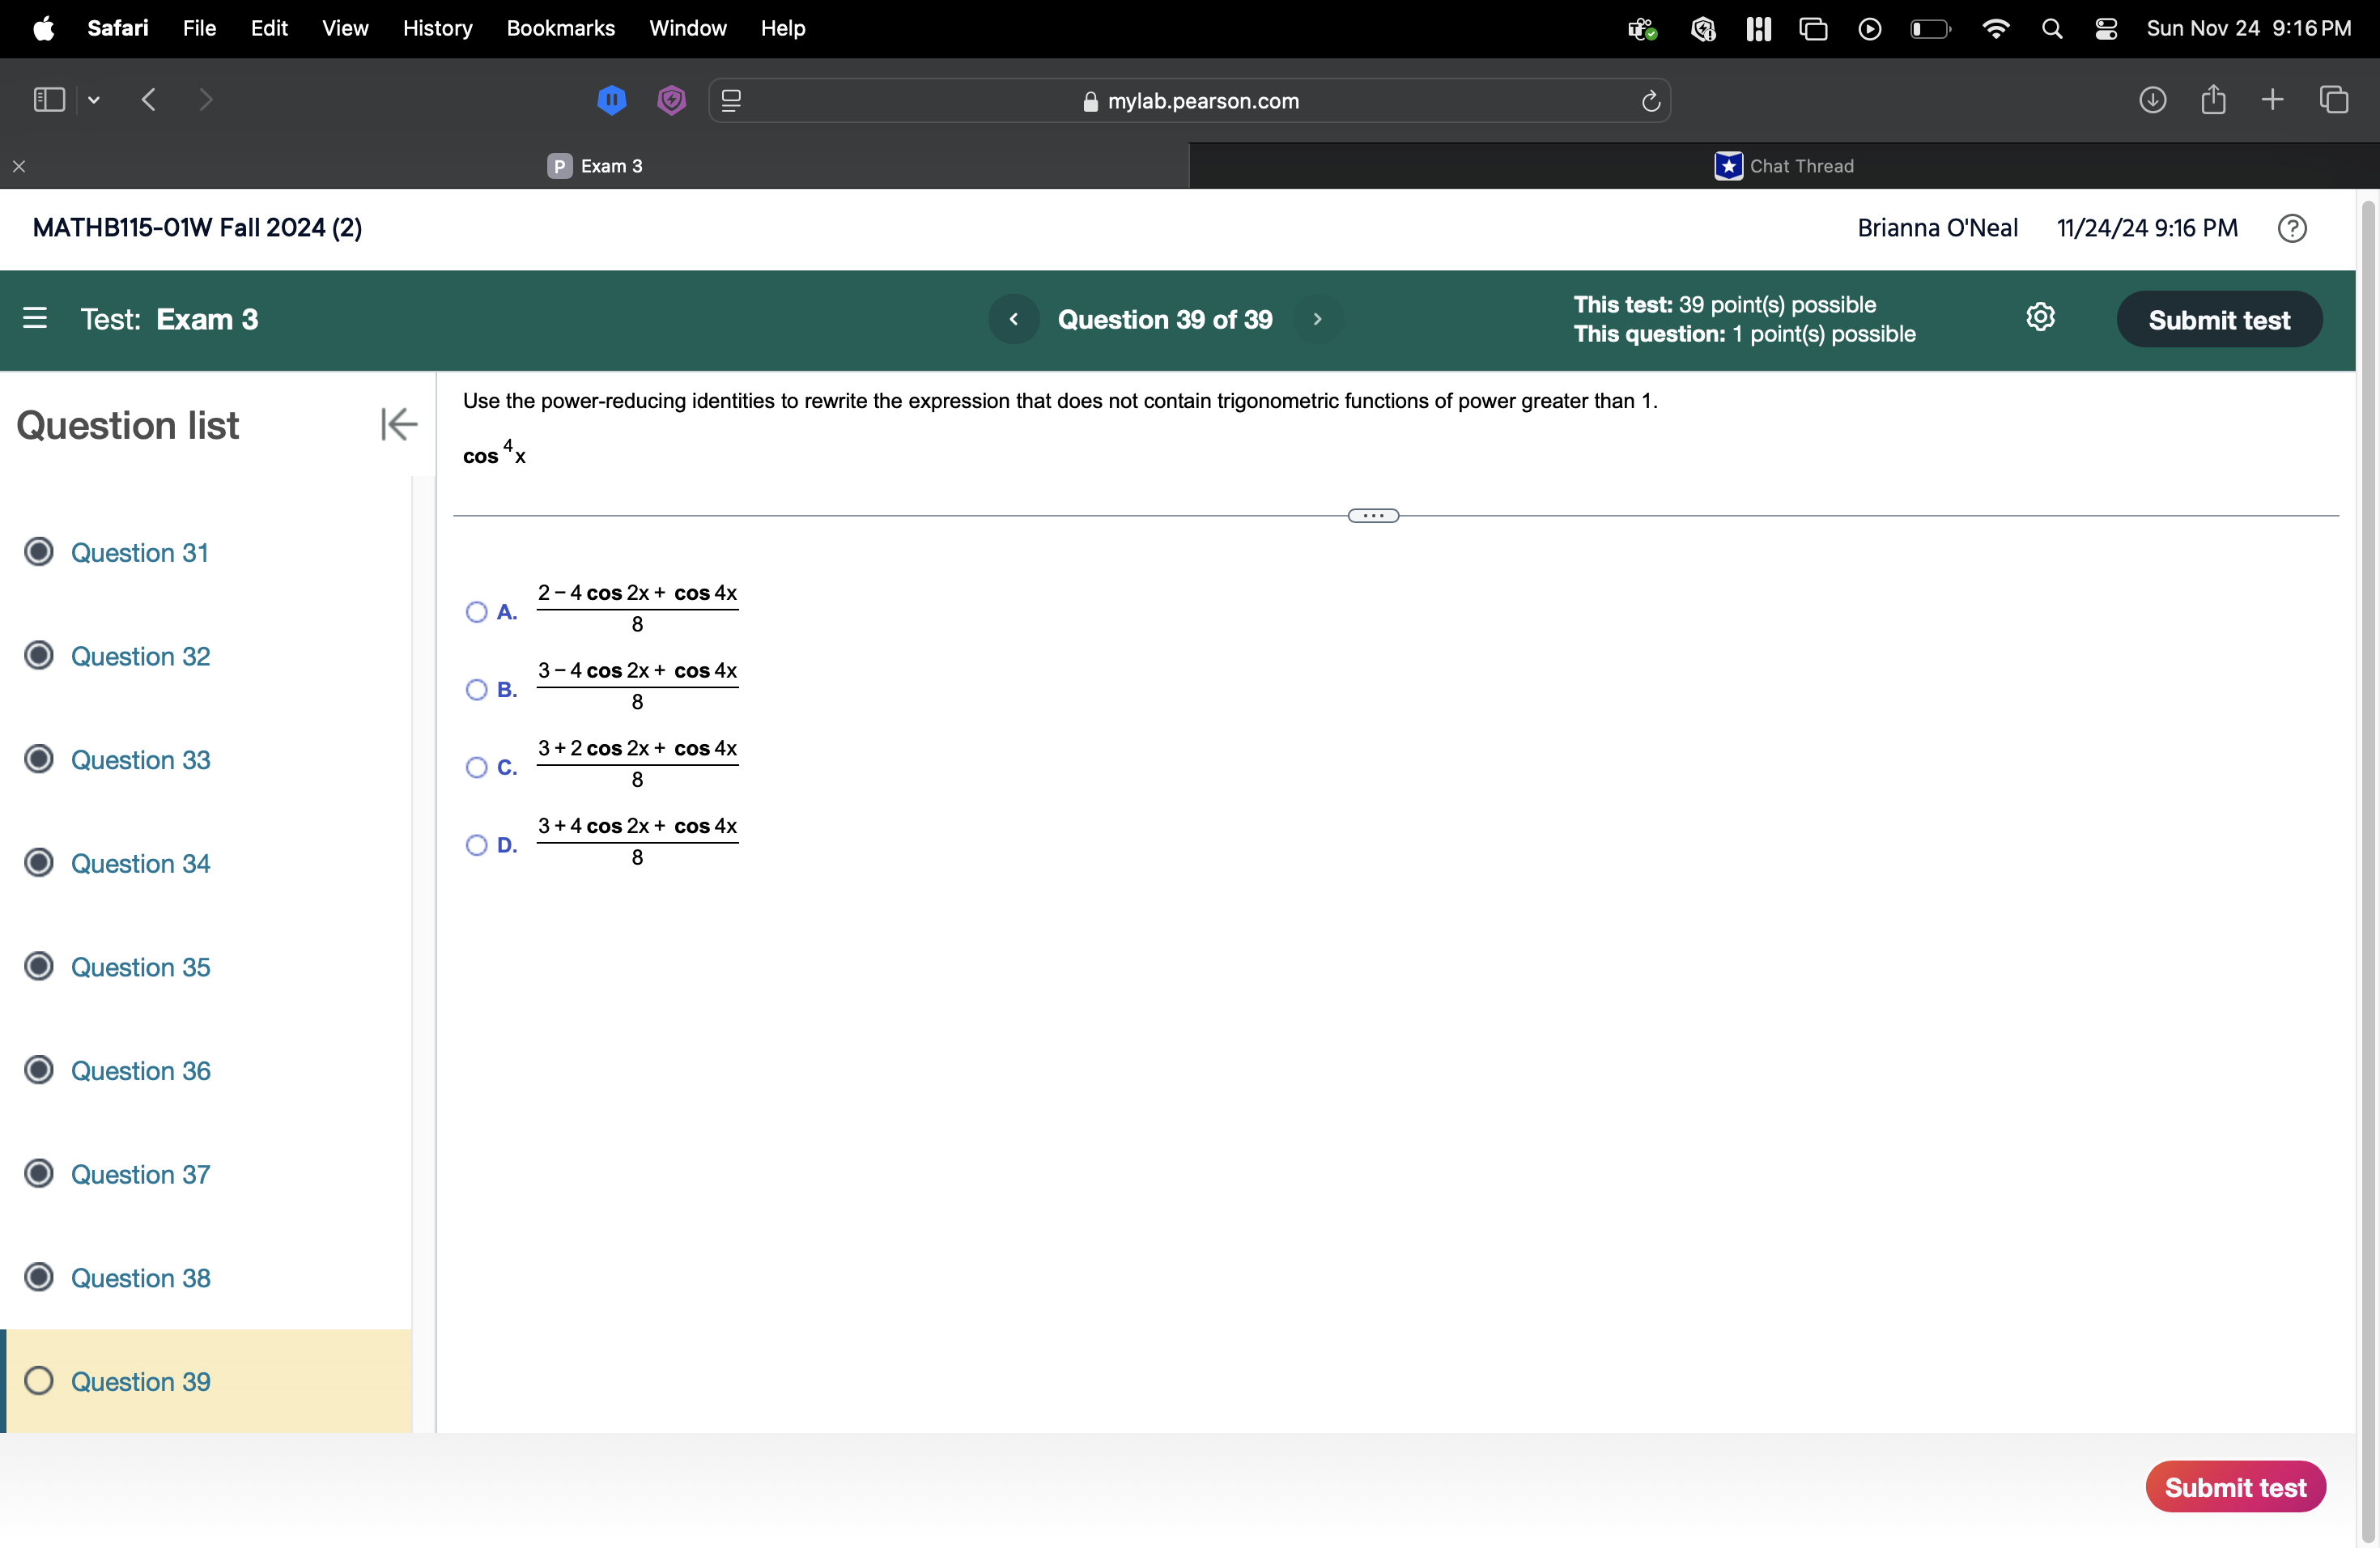Expand the ellipsis divider handle
2380x1548 pixels.
(x=1373, y=516)
